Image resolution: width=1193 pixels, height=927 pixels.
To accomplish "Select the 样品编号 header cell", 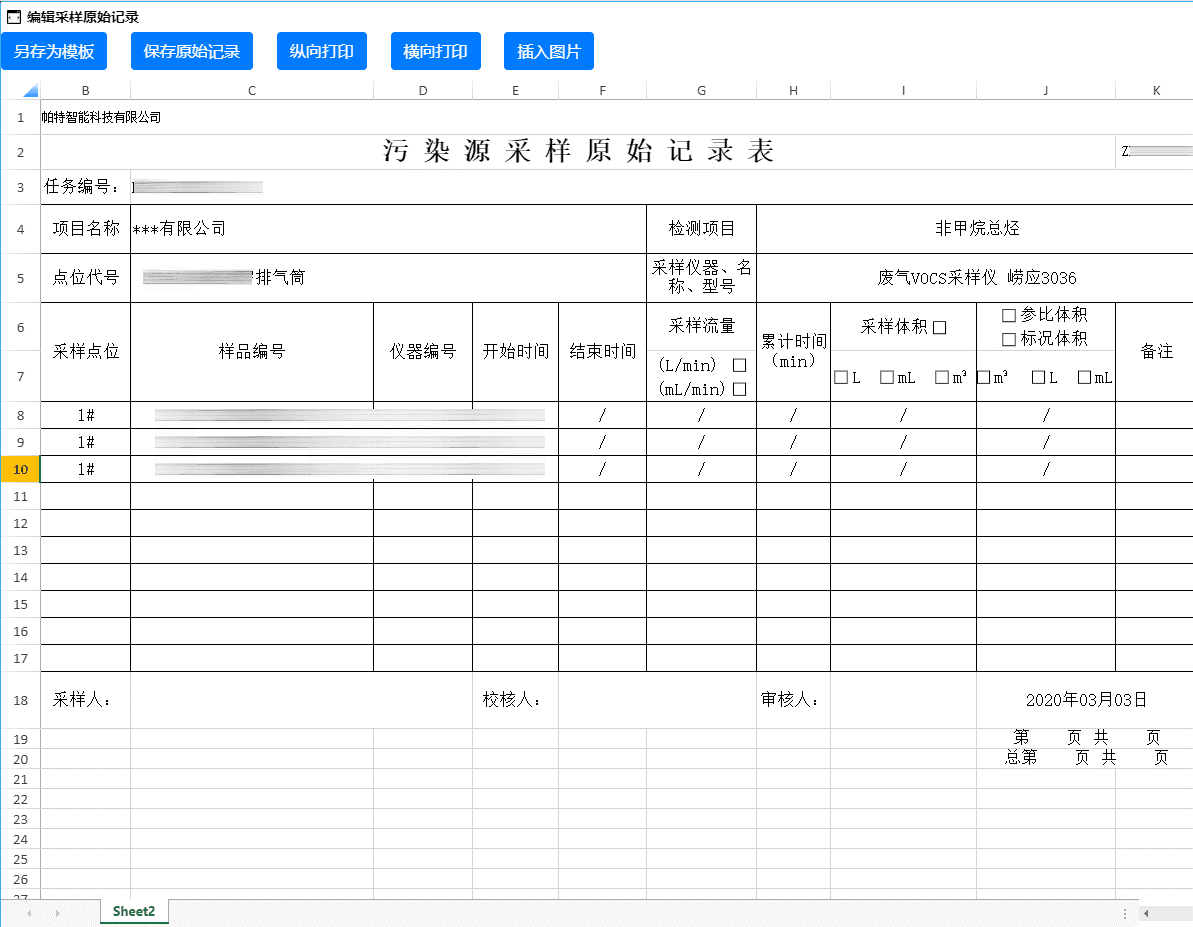I will [x=252, y=352].
